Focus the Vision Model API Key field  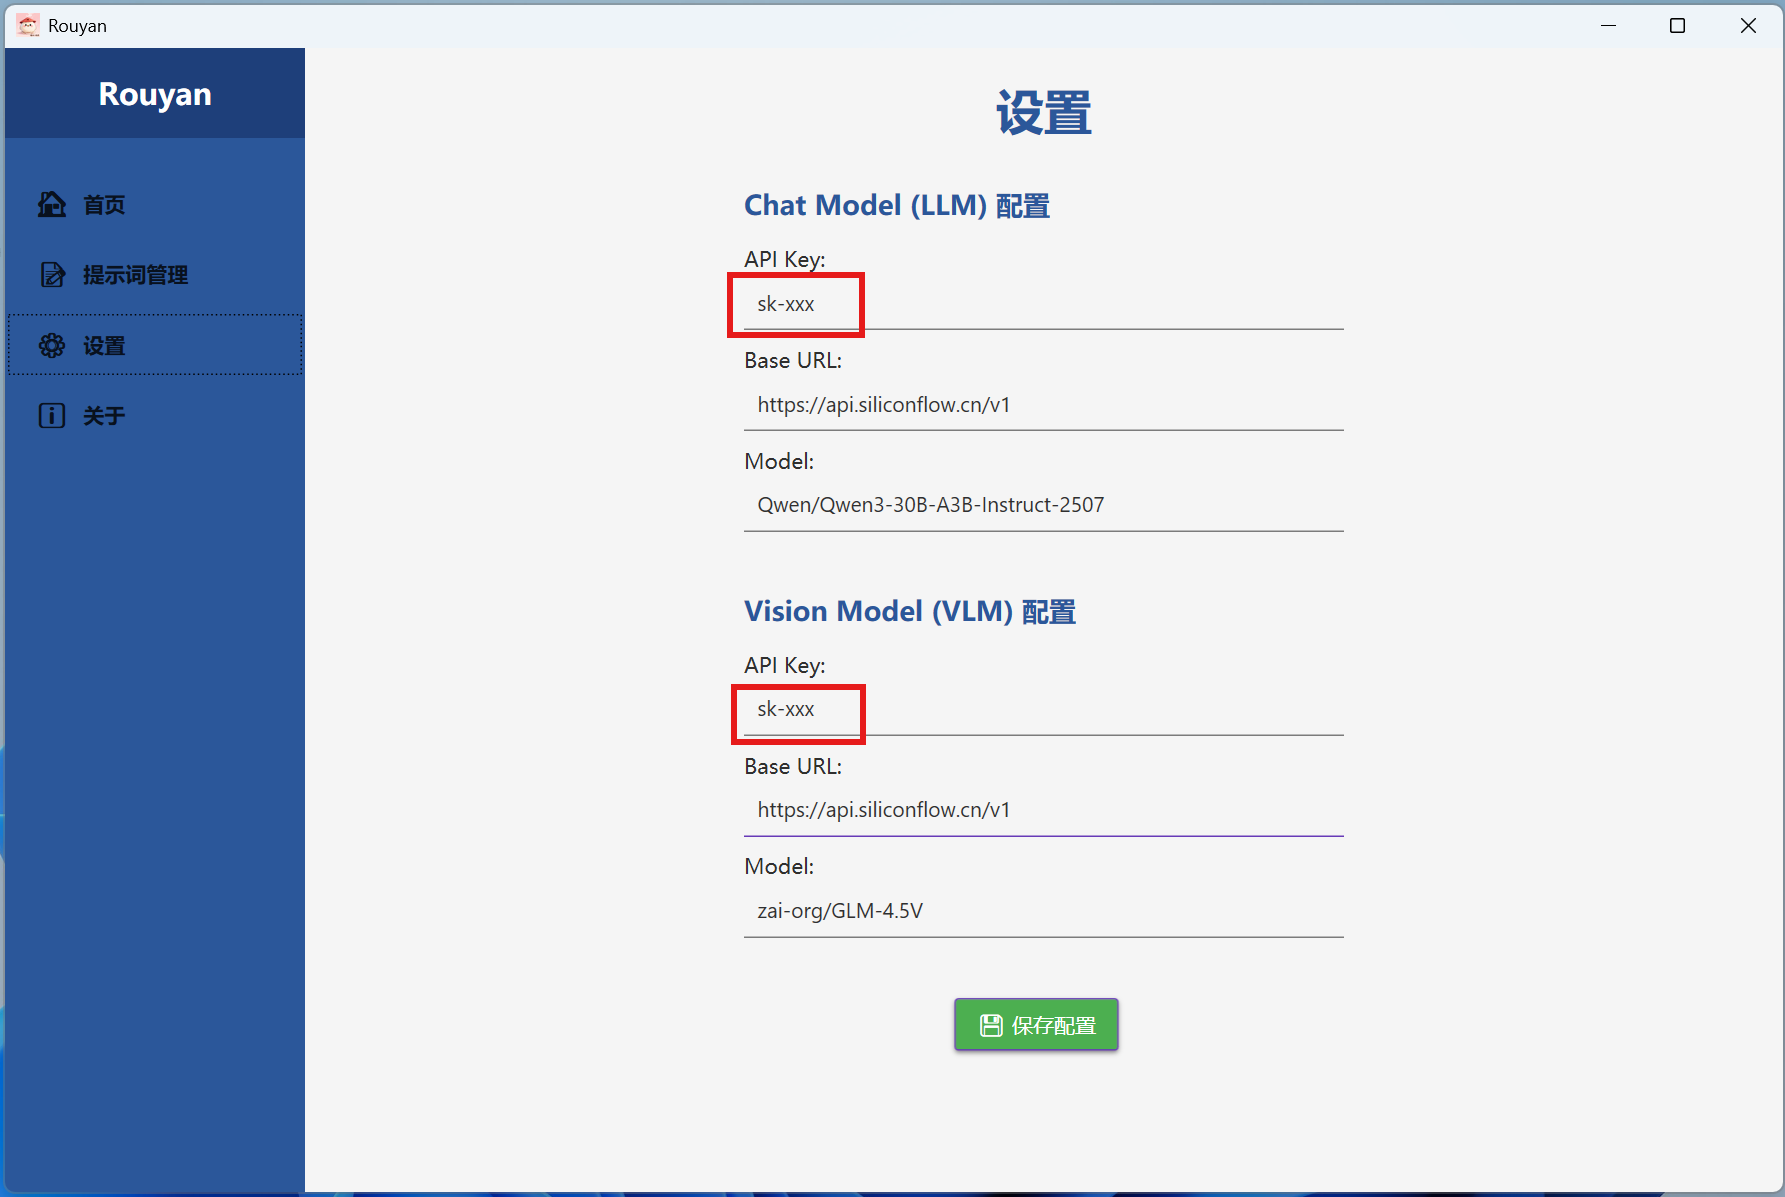click(x=1042, y=710)
